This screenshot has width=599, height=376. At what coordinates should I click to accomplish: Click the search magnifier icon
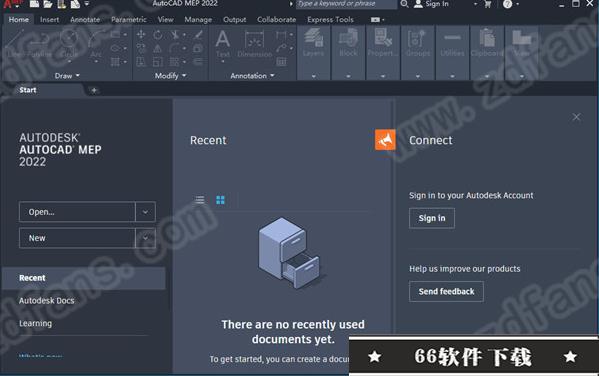click(405, 4)
